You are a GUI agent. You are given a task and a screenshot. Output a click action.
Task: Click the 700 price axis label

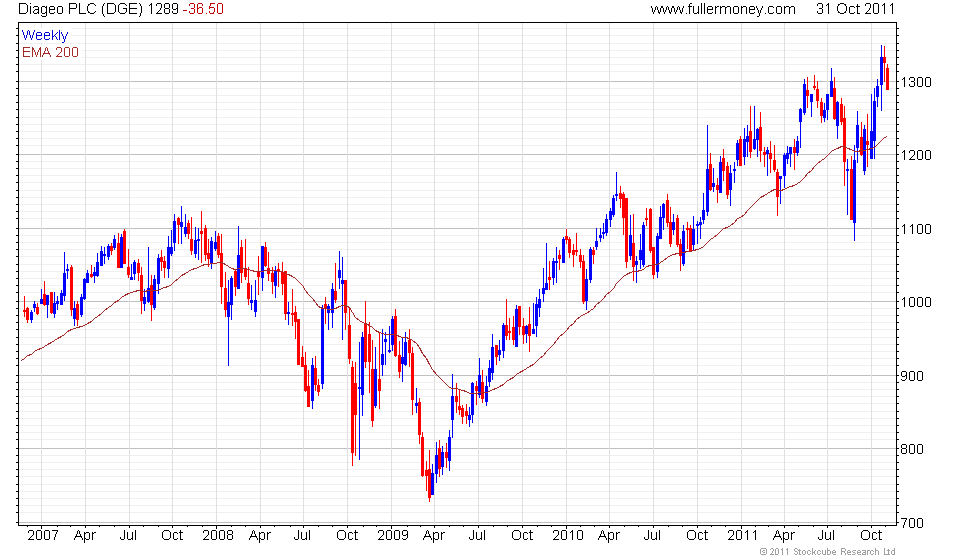click(x=912, y=522)
